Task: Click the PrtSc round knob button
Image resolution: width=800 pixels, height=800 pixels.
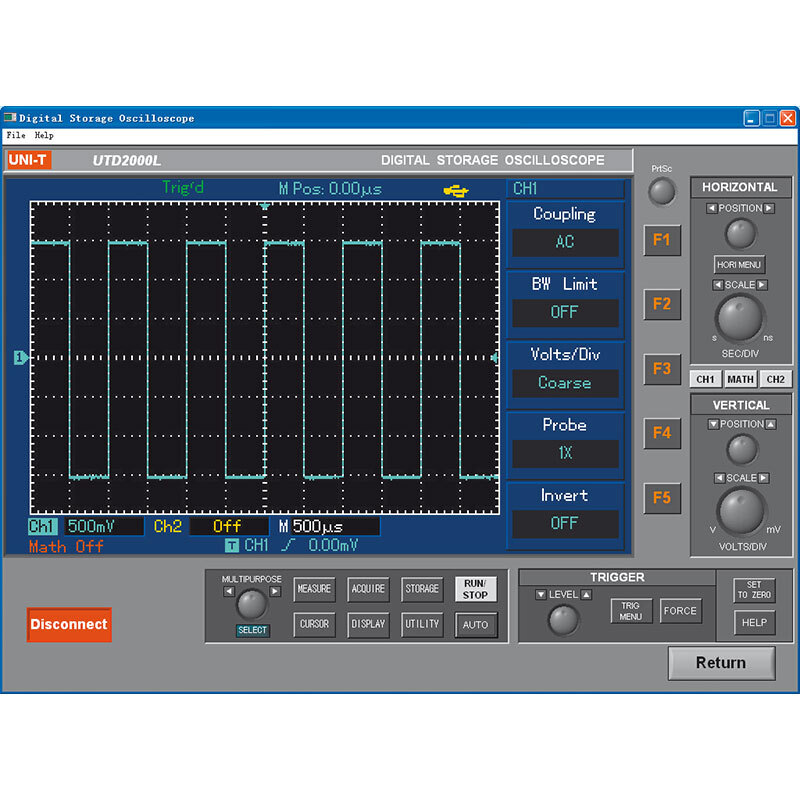Action: coord(661,192)
